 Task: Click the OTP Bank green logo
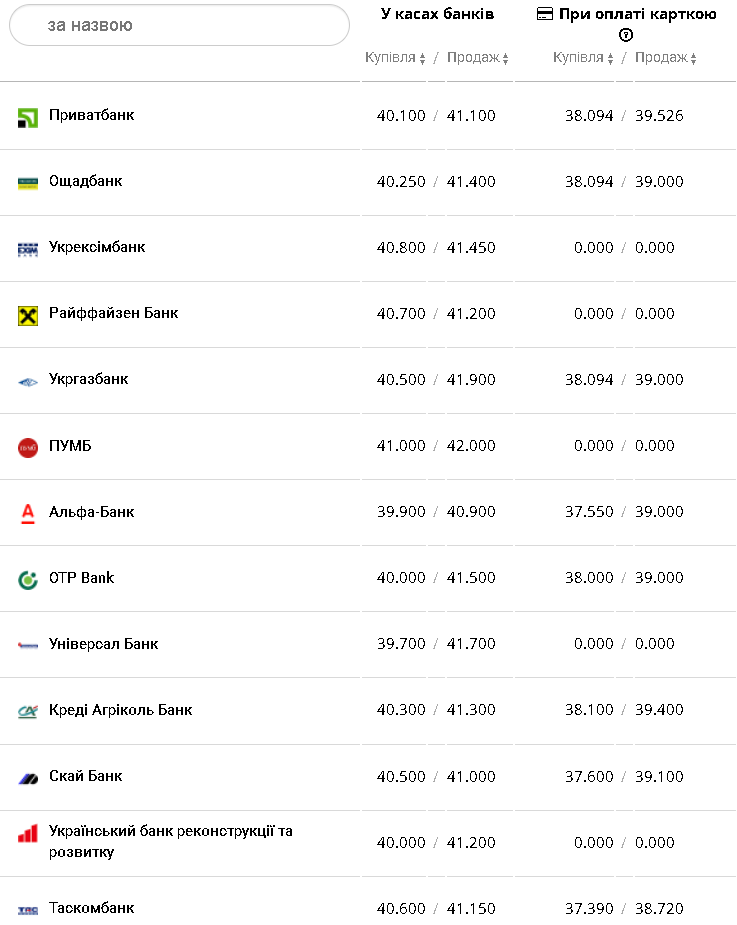[x=28, y=579]
